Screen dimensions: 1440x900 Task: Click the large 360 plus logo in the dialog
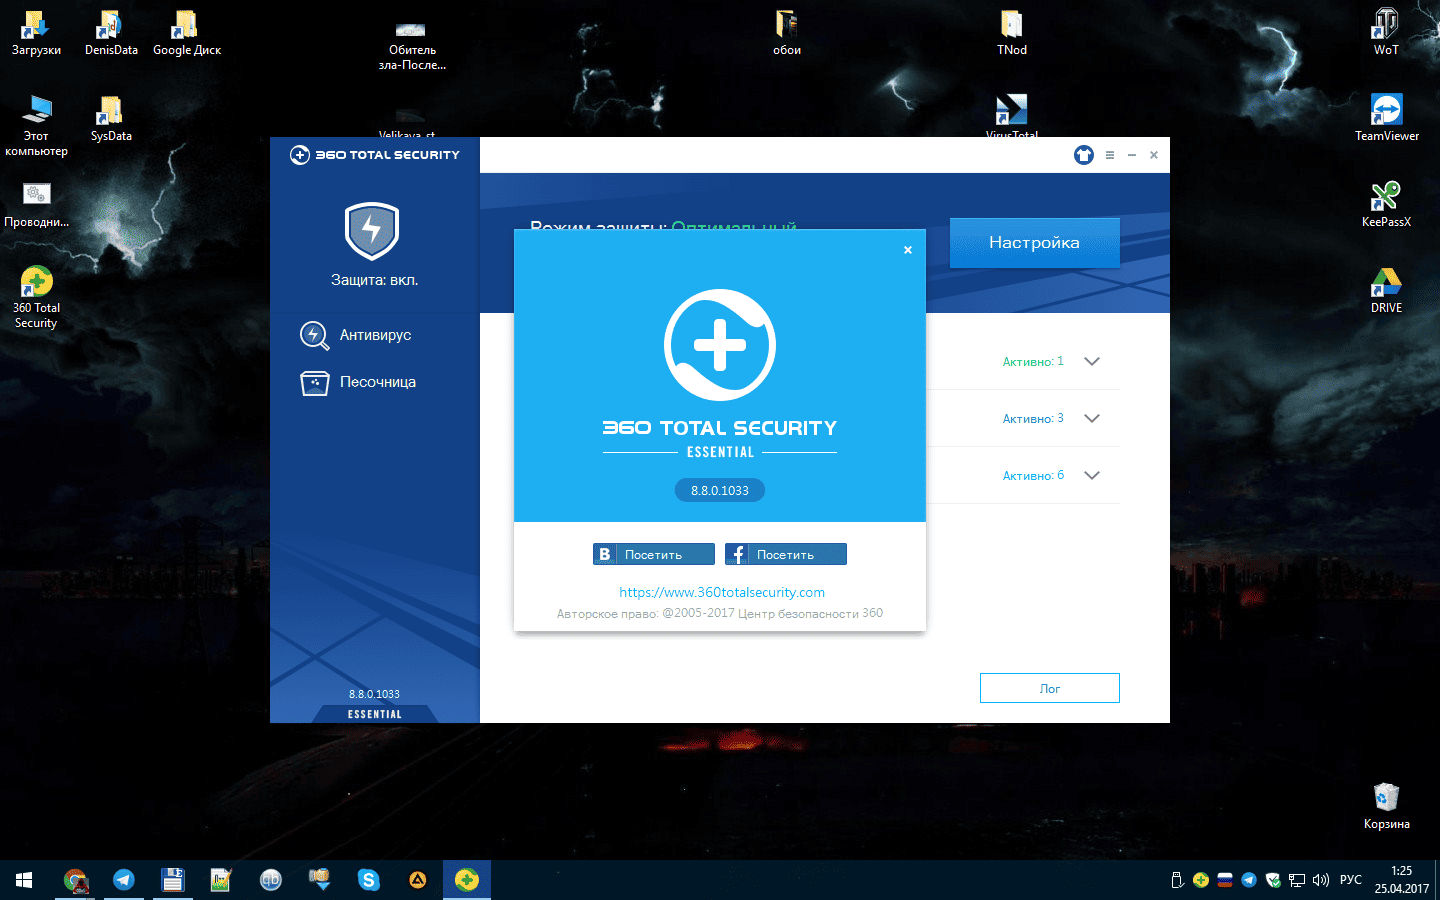[x=720, y=345]
